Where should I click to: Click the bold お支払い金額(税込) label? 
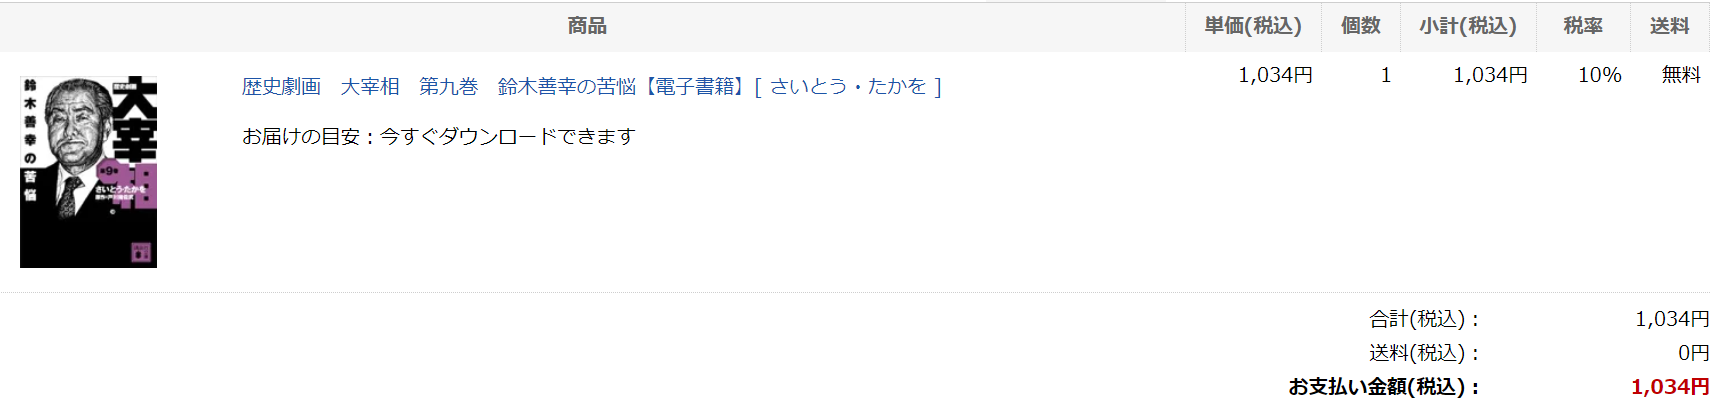(x=1384, y=387)
